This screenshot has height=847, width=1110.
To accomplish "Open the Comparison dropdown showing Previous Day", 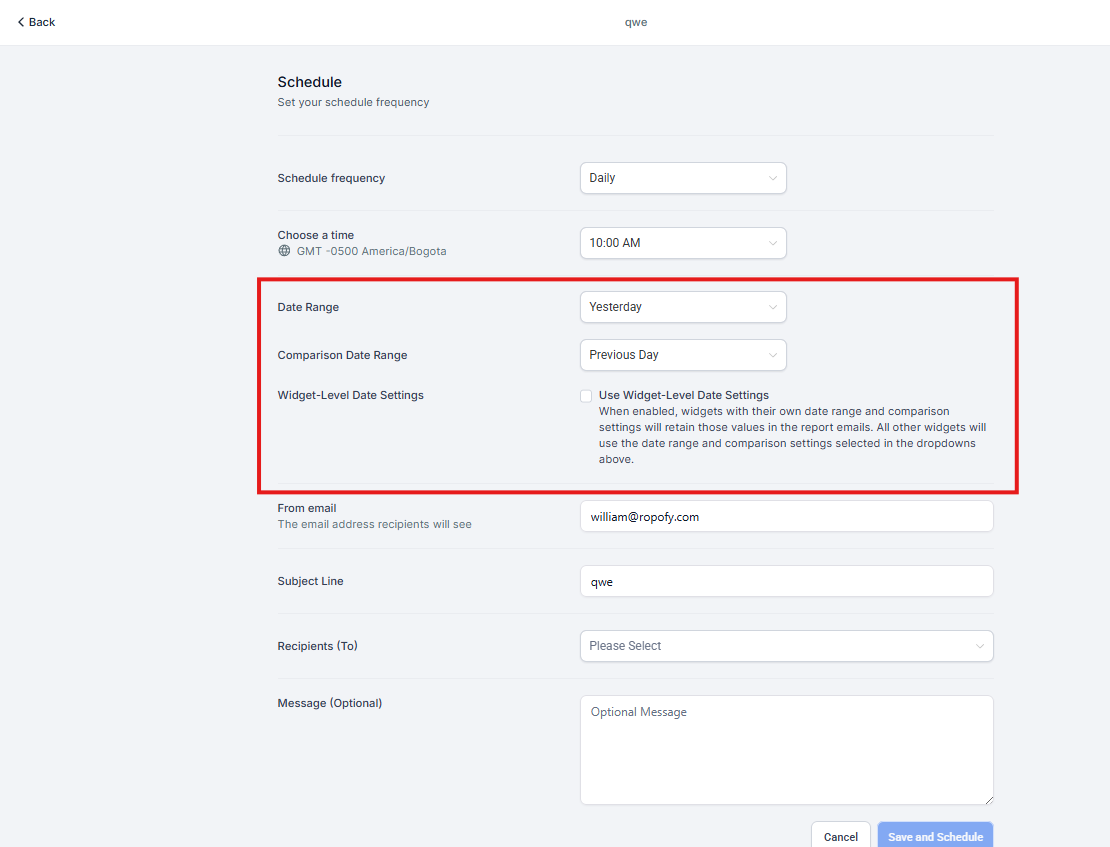I will [672, 355].
